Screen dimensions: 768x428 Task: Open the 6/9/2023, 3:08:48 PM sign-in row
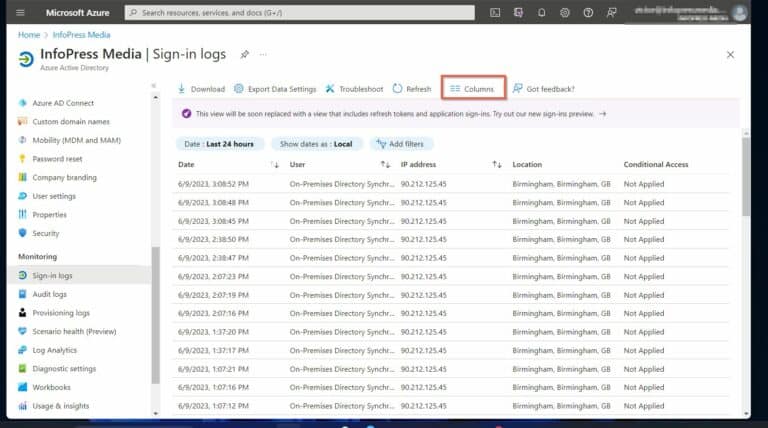click(x=450, y=203)
